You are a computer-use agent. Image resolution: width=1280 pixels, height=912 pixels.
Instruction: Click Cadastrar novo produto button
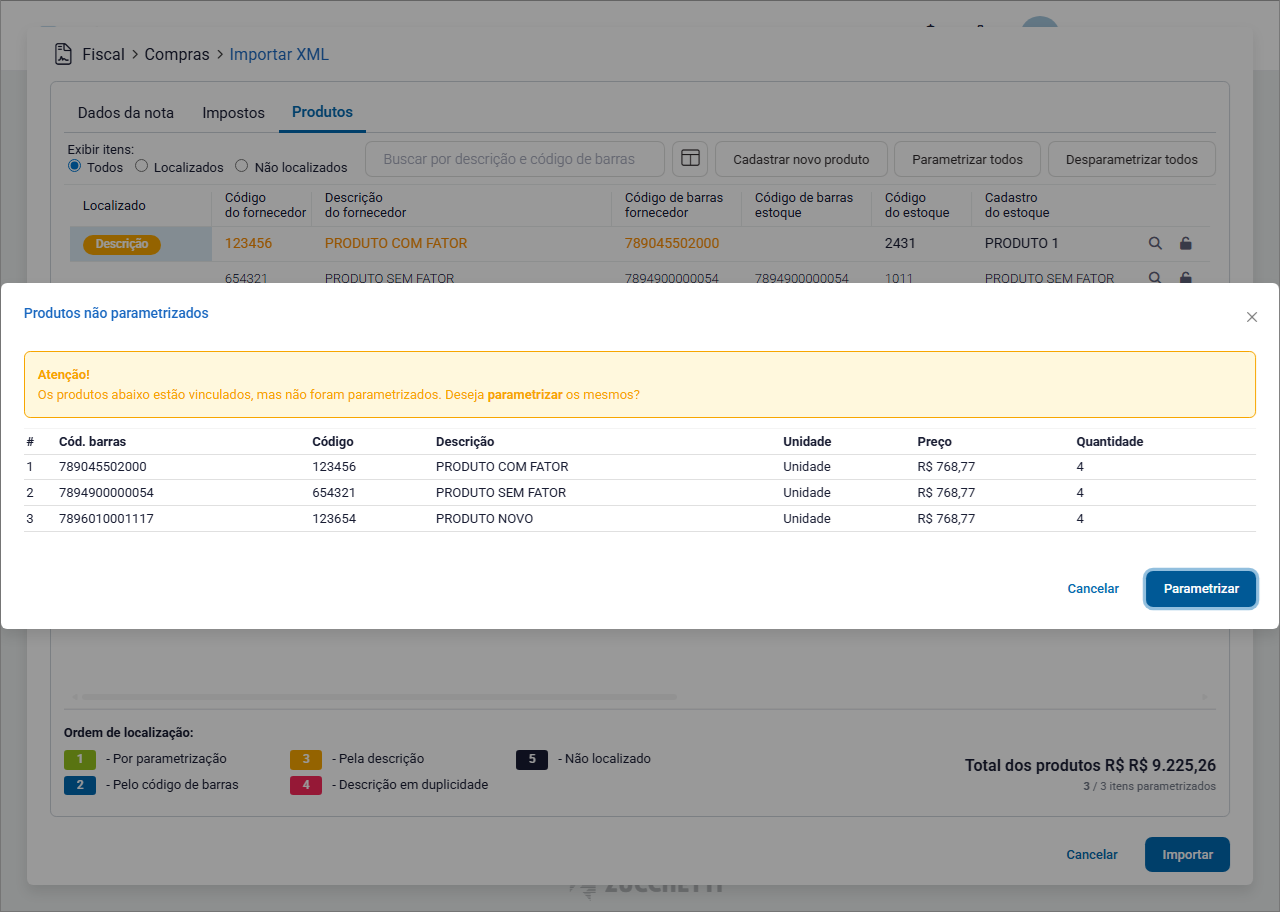tap(801, 159)
